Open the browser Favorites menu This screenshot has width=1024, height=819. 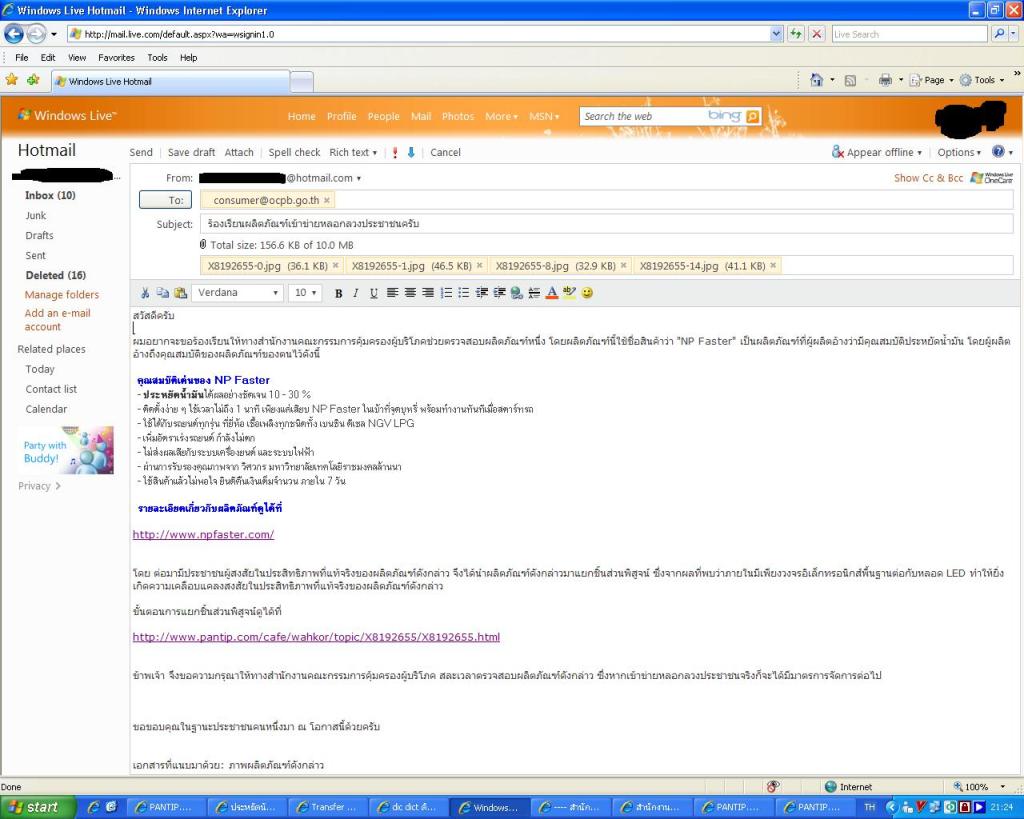pos(116,57)
